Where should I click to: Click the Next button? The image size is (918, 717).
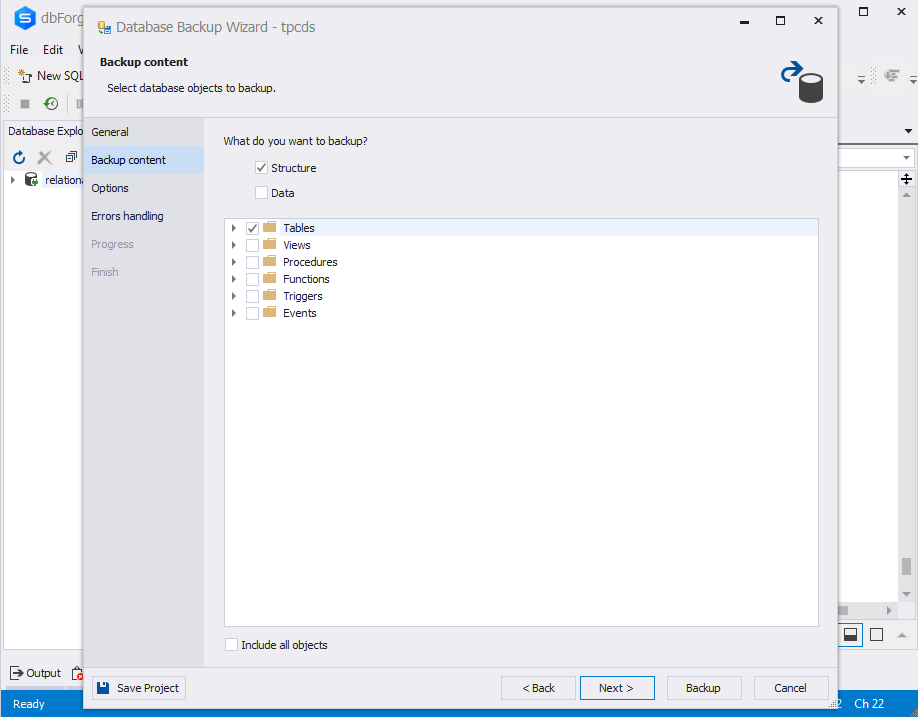tap(617, 688)
